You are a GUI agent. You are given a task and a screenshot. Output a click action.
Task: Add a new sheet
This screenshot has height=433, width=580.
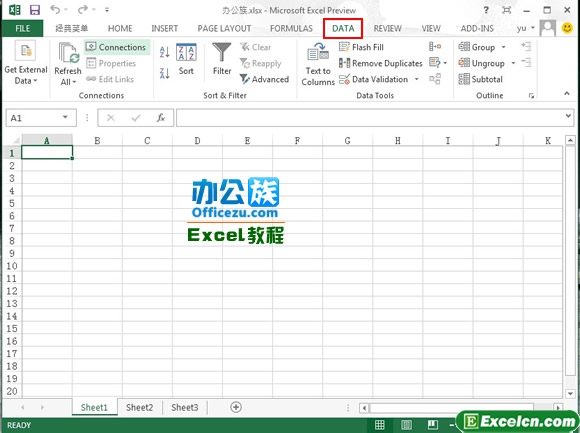point(236,407)
